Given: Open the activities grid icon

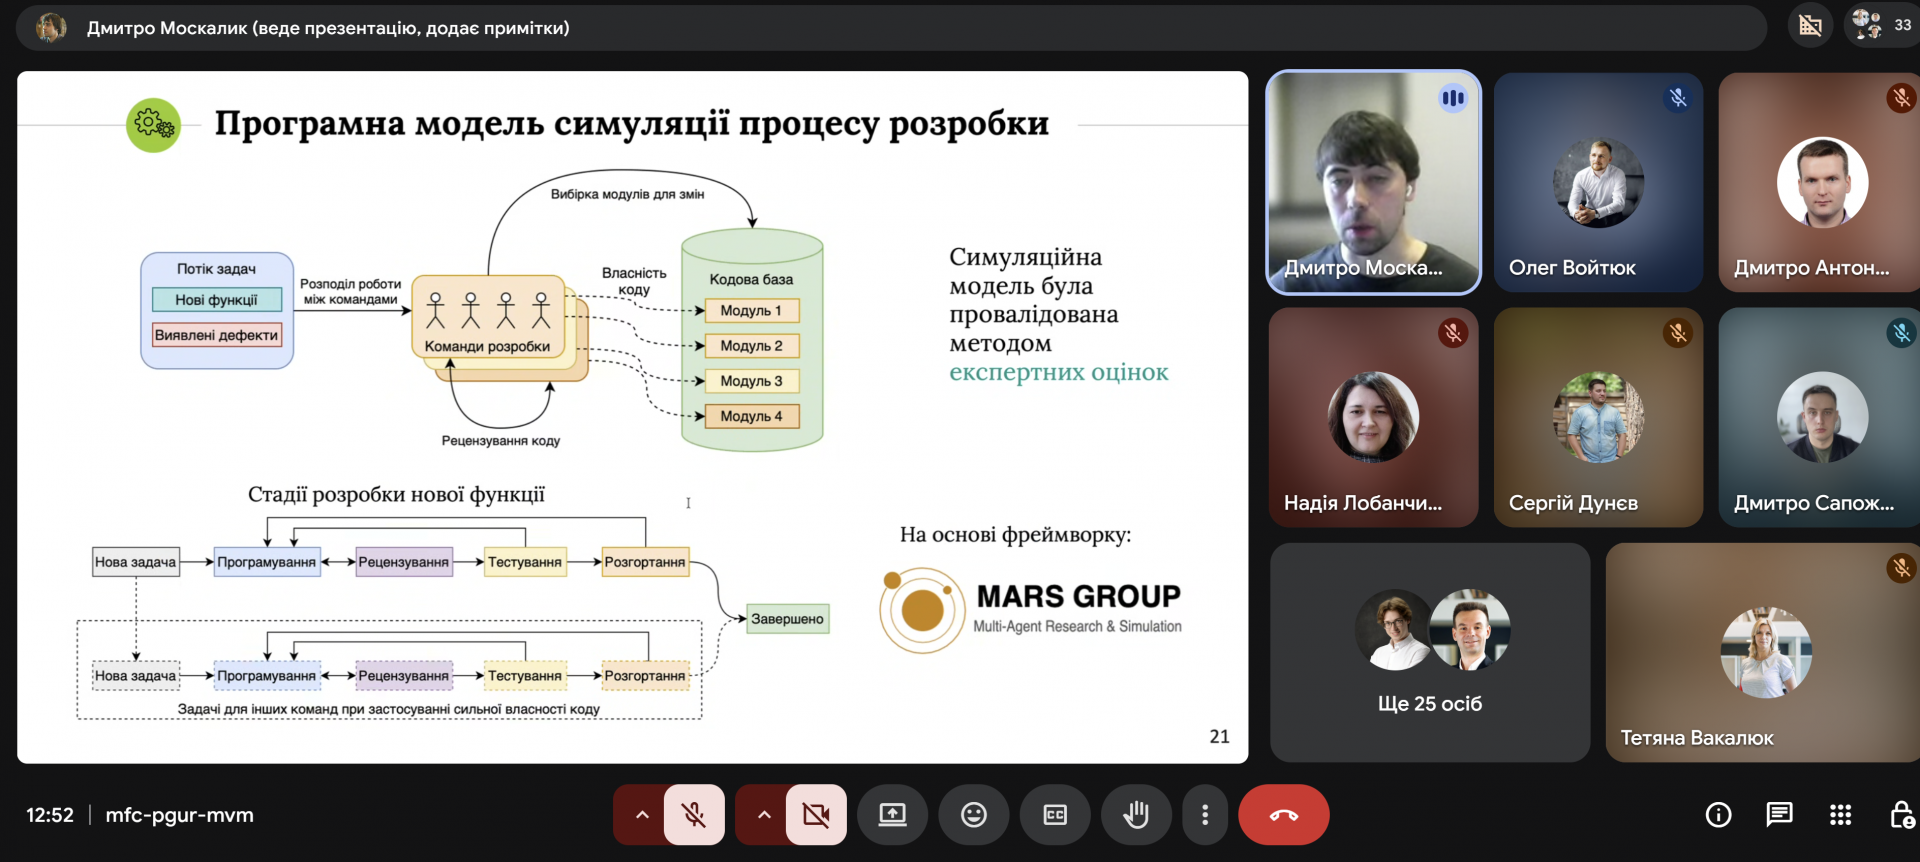Looking at the screenshot, I should pyautogui.click(x=1840, y=815).
